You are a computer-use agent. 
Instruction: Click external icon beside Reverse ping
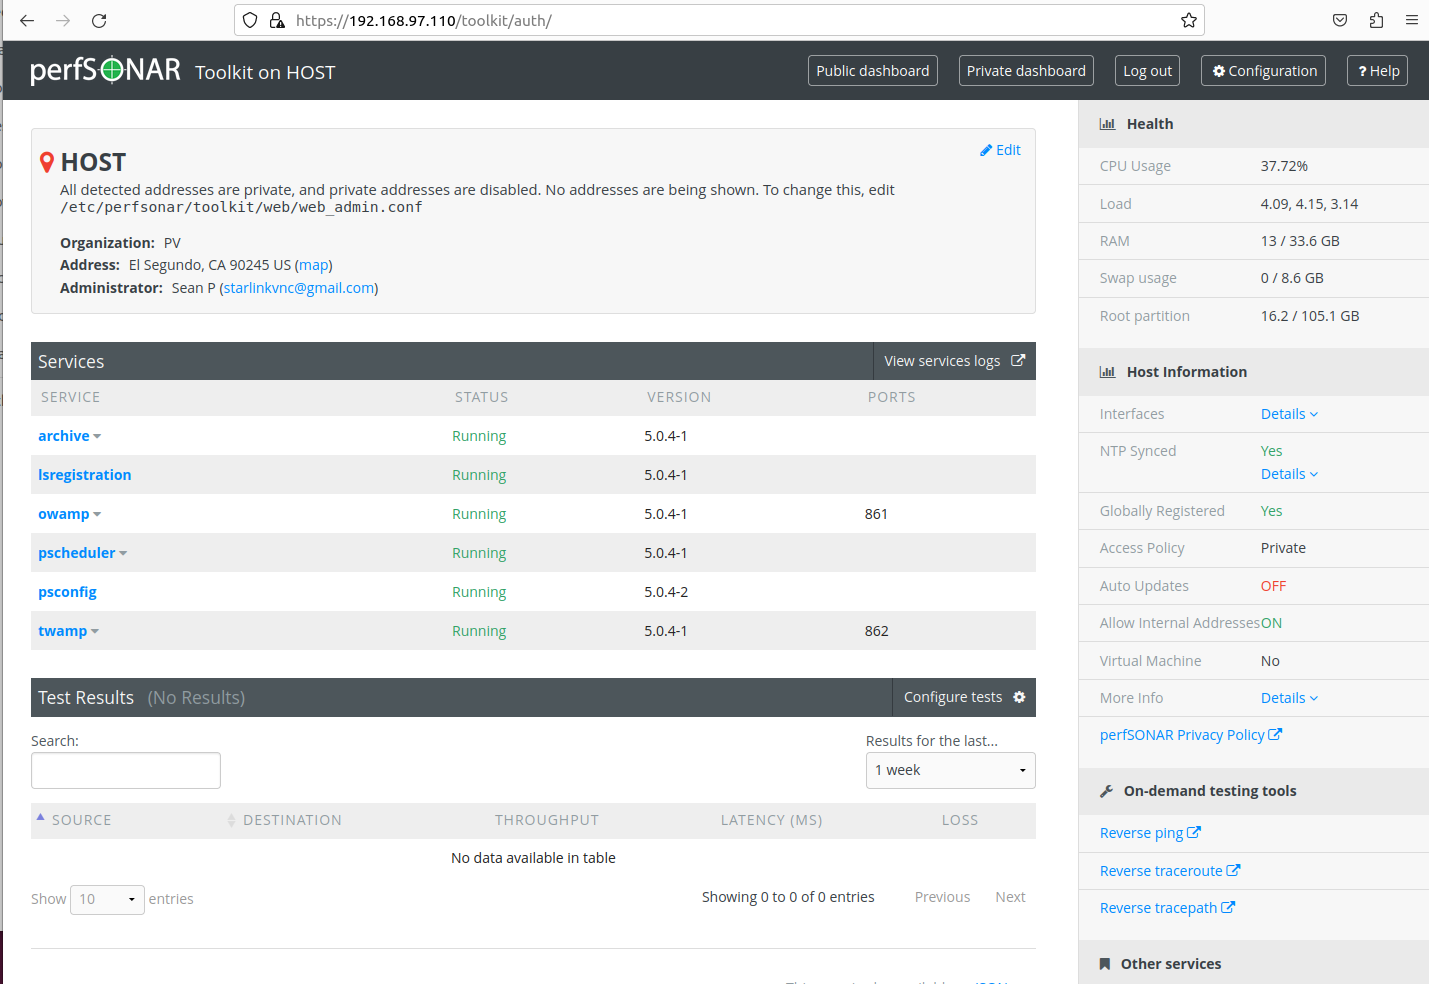pos(1194,832)
